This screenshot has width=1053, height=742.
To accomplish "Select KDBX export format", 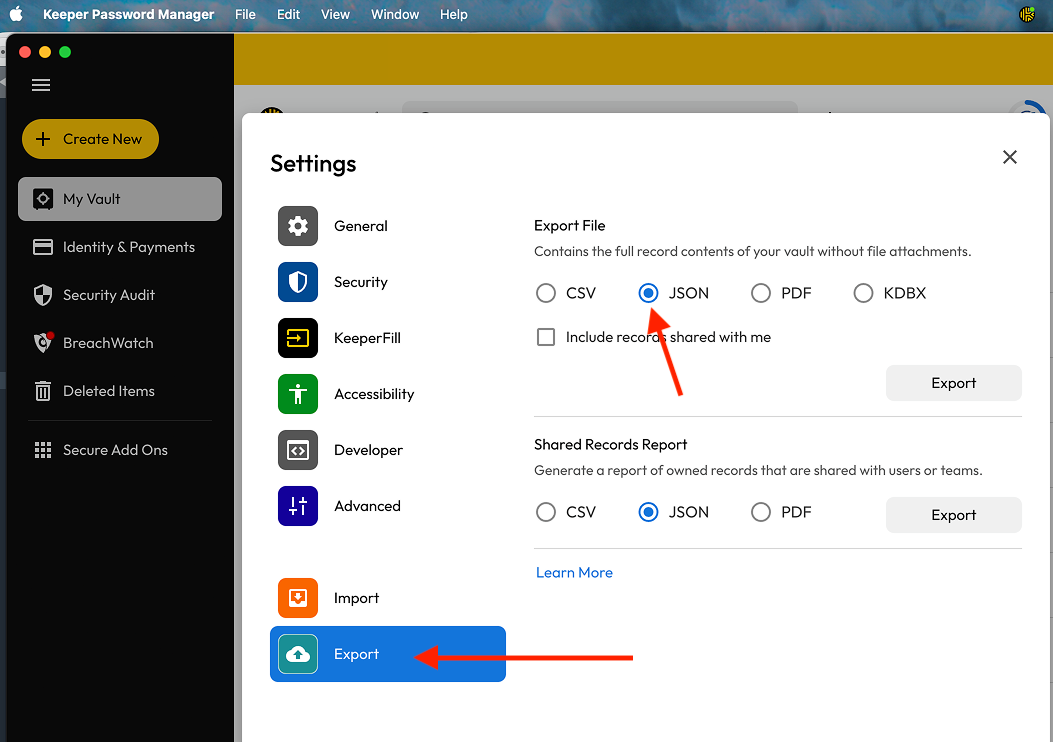I will [x=863, y=293].
